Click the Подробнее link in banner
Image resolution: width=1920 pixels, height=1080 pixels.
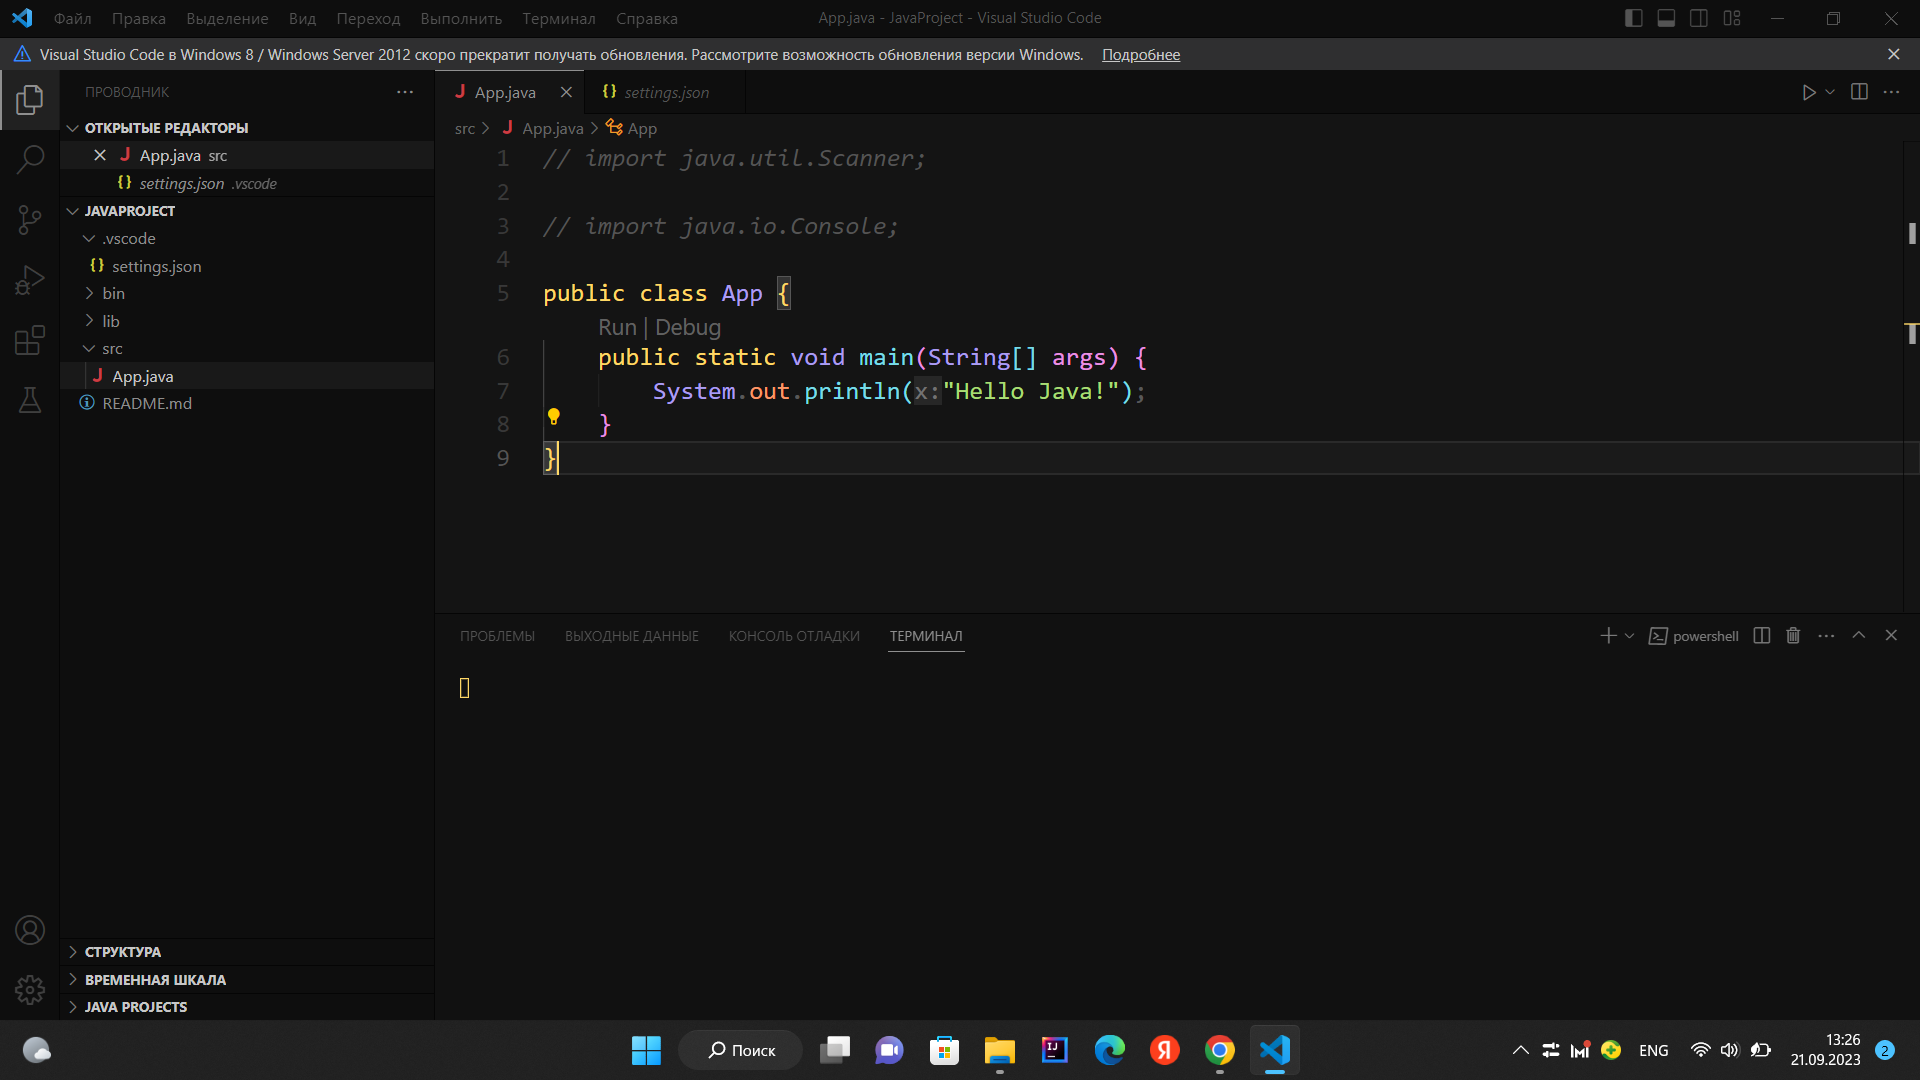tap(1141, 54)
